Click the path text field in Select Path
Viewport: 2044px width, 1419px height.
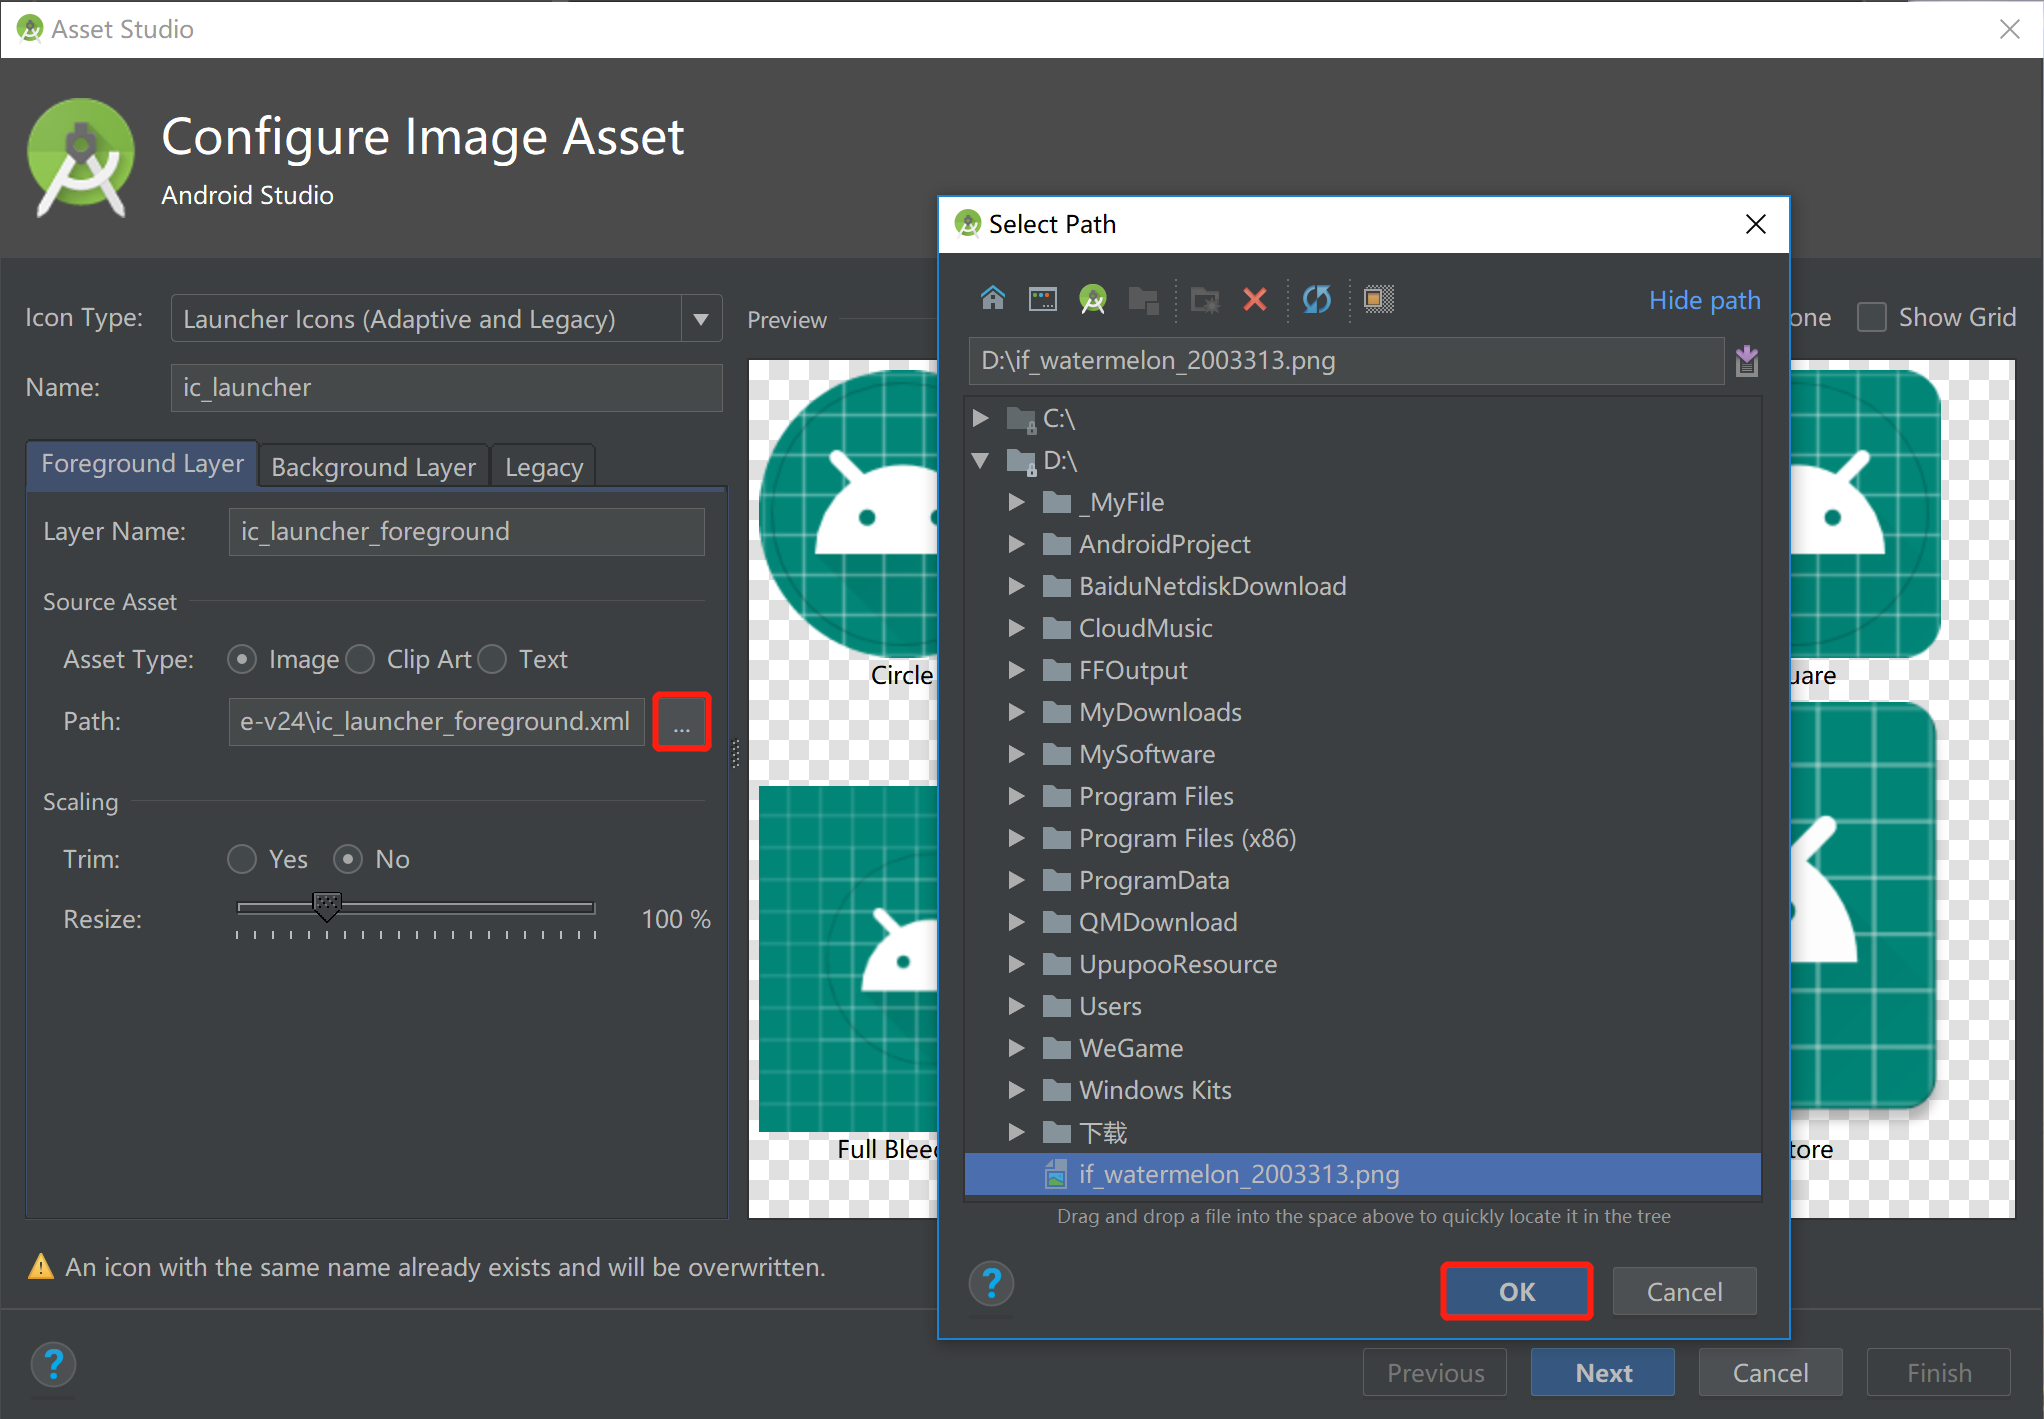(x=1346, y=361)
